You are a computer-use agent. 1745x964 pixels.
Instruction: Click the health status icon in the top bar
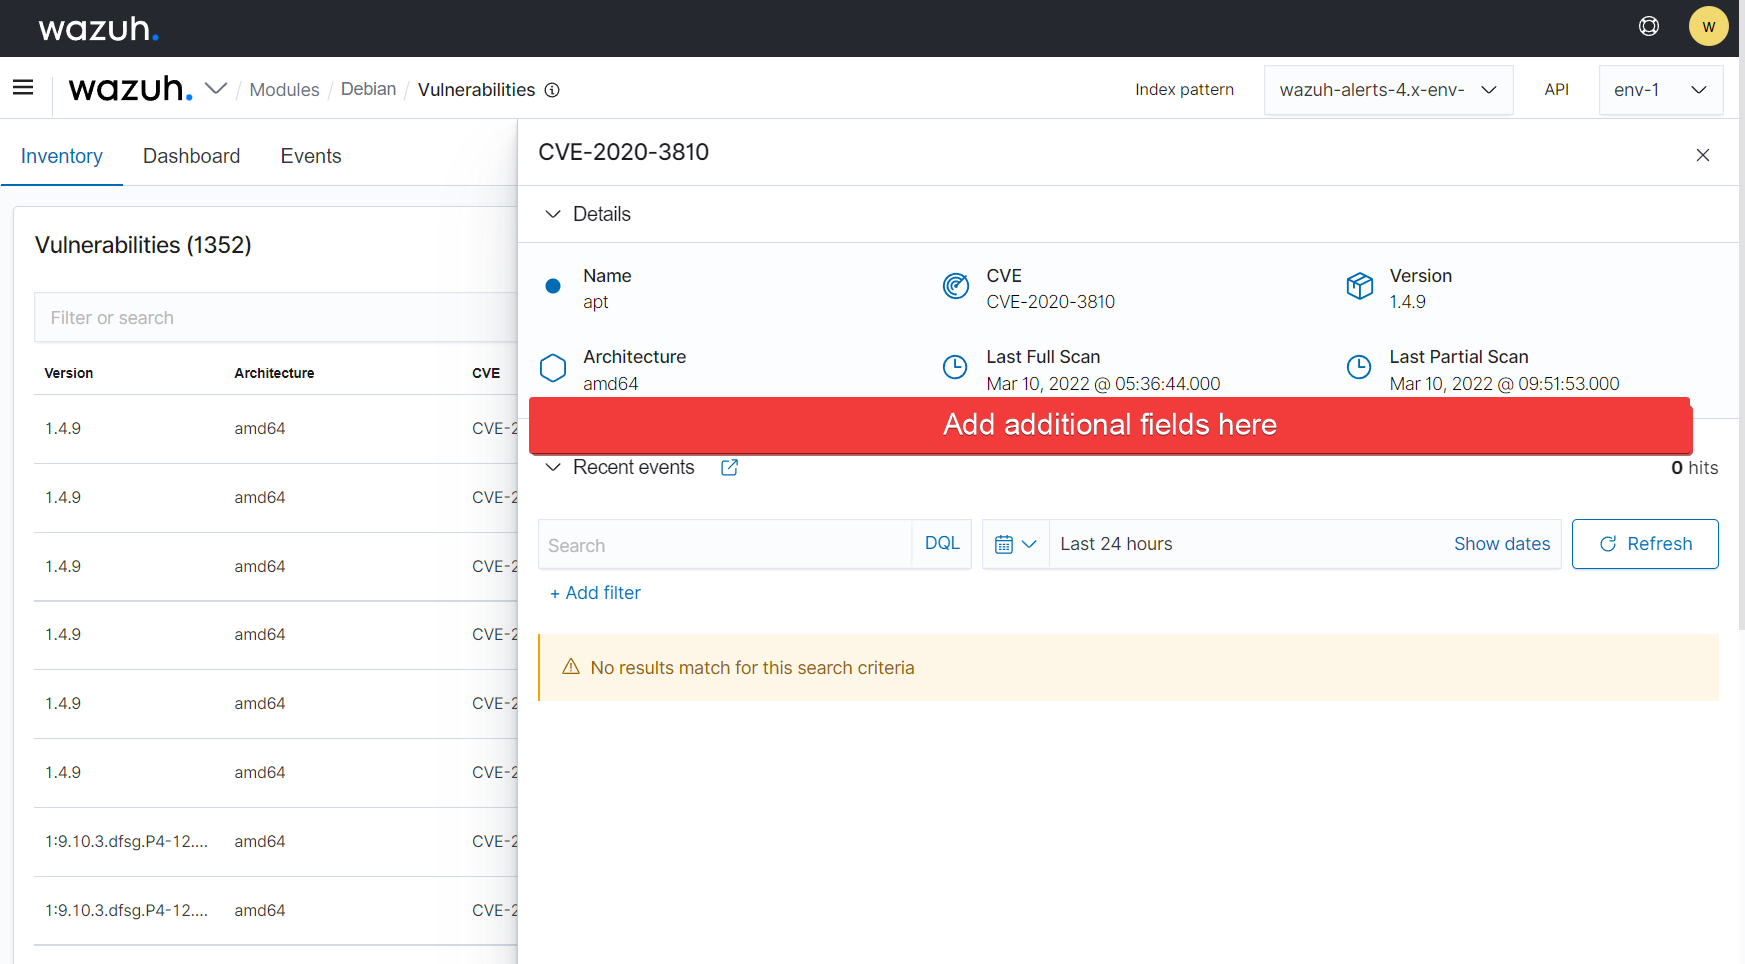pos(1649,26)
